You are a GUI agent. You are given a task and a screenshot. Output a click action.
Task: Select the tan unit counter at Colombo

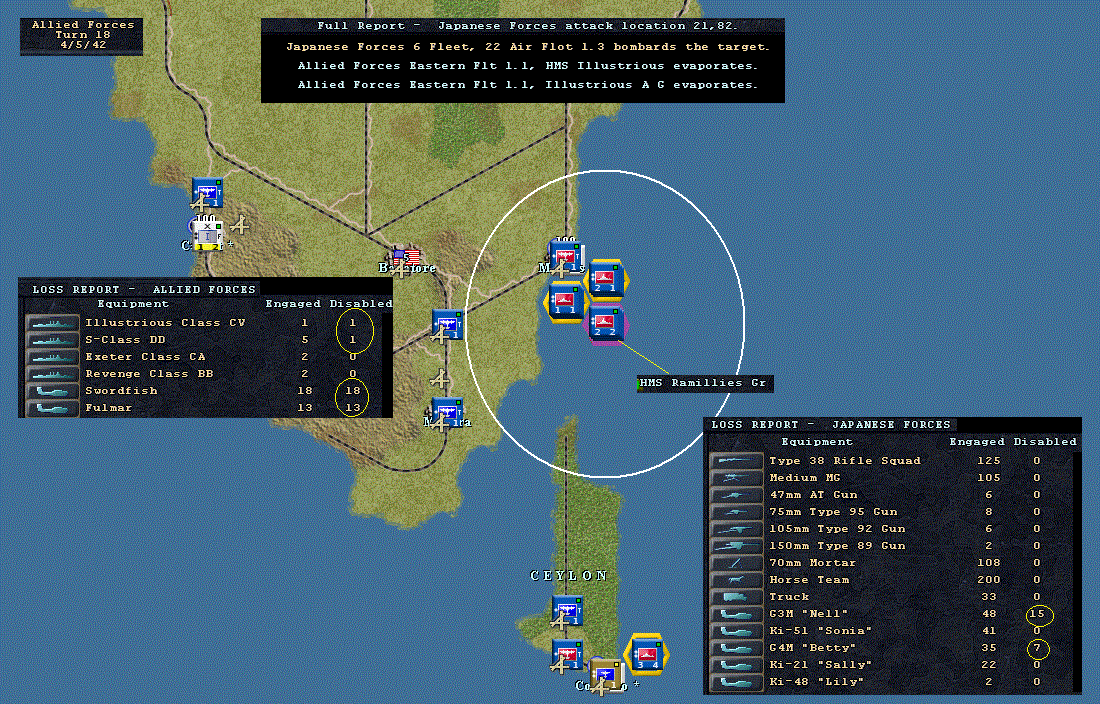605,677
